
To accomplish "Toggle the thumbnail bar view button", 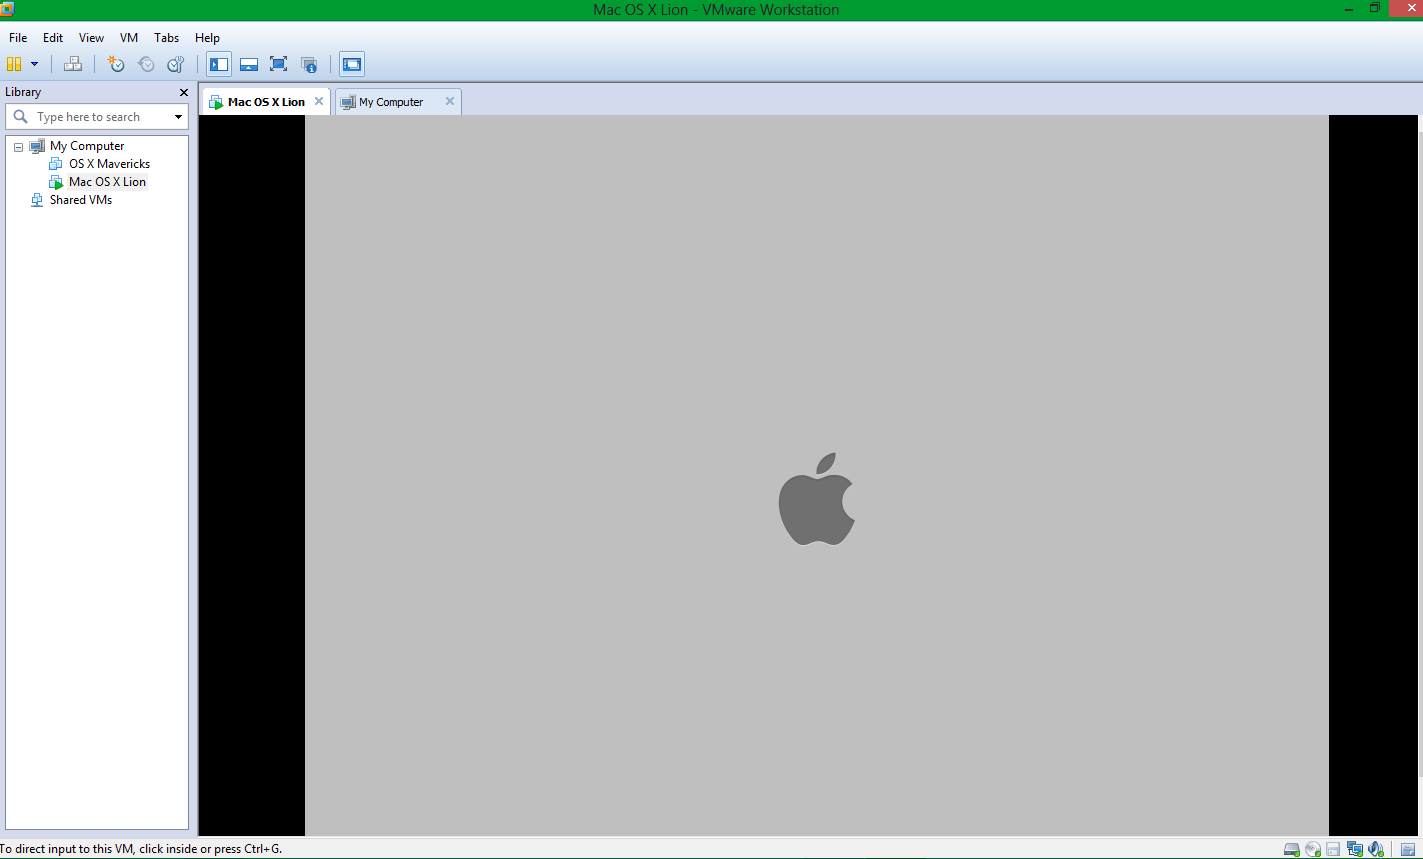I will [x=249, y=64].
